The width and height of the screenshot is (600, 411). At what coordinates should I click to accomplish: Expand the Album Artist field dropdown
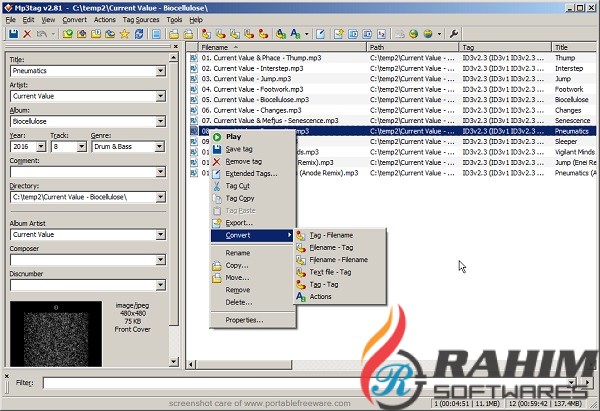[161, 235]
